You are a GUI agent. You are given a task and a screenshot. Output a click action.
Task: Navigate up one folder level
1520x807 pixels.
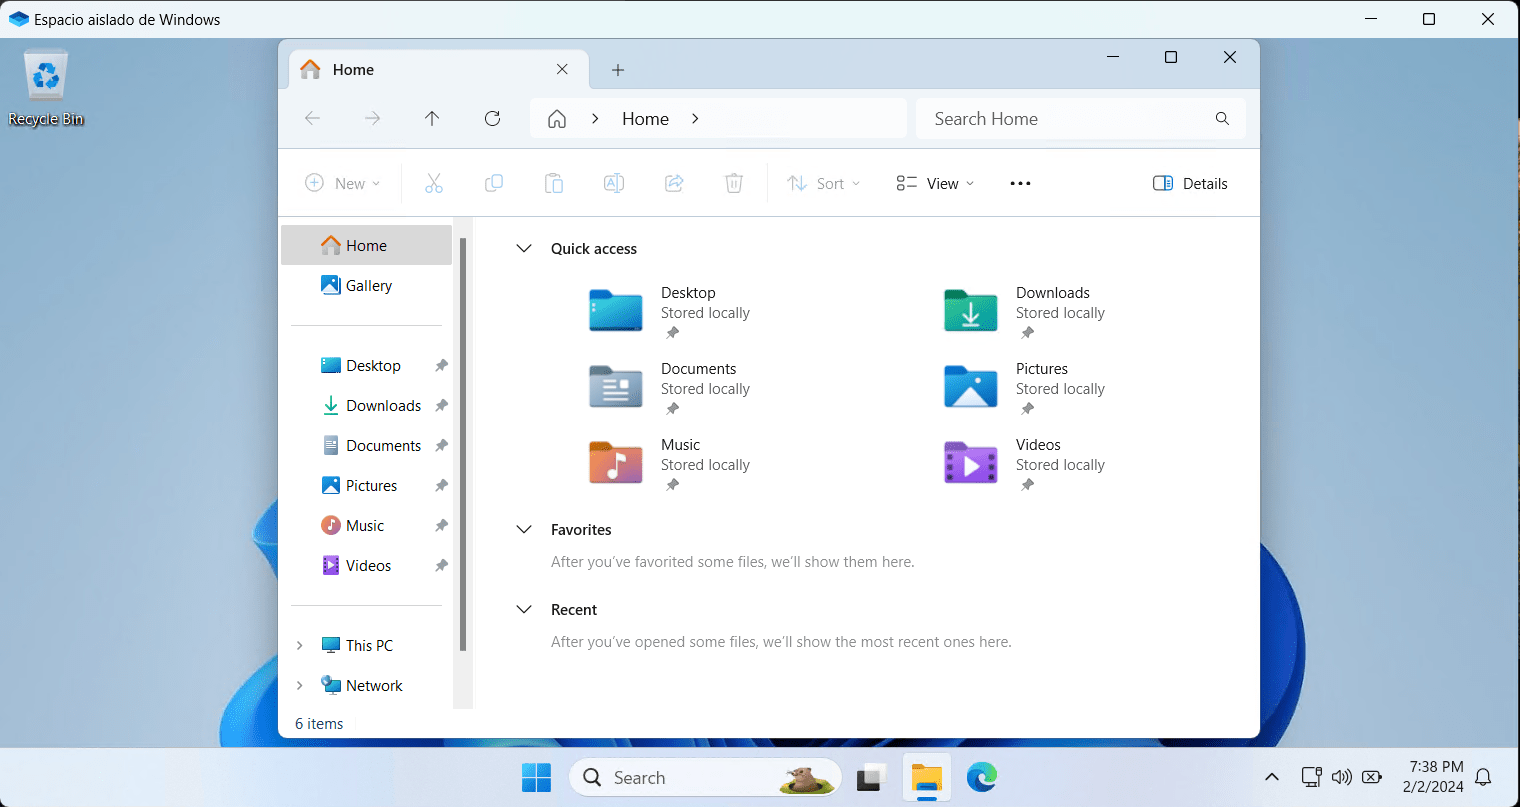432,118
